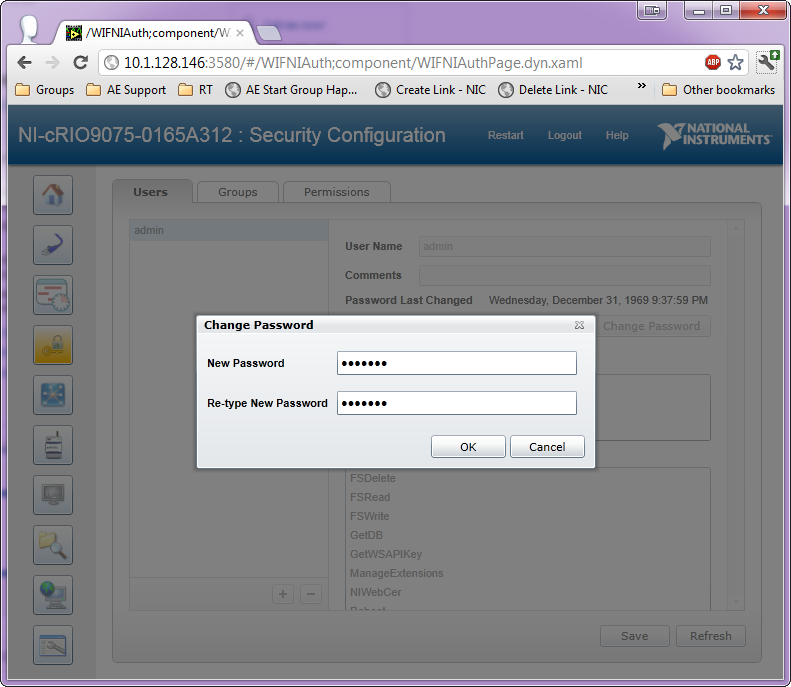This screenshot has height=687, width=791.
Task: Close the Change Password dialog with X
Action: [x=579, y=325]
